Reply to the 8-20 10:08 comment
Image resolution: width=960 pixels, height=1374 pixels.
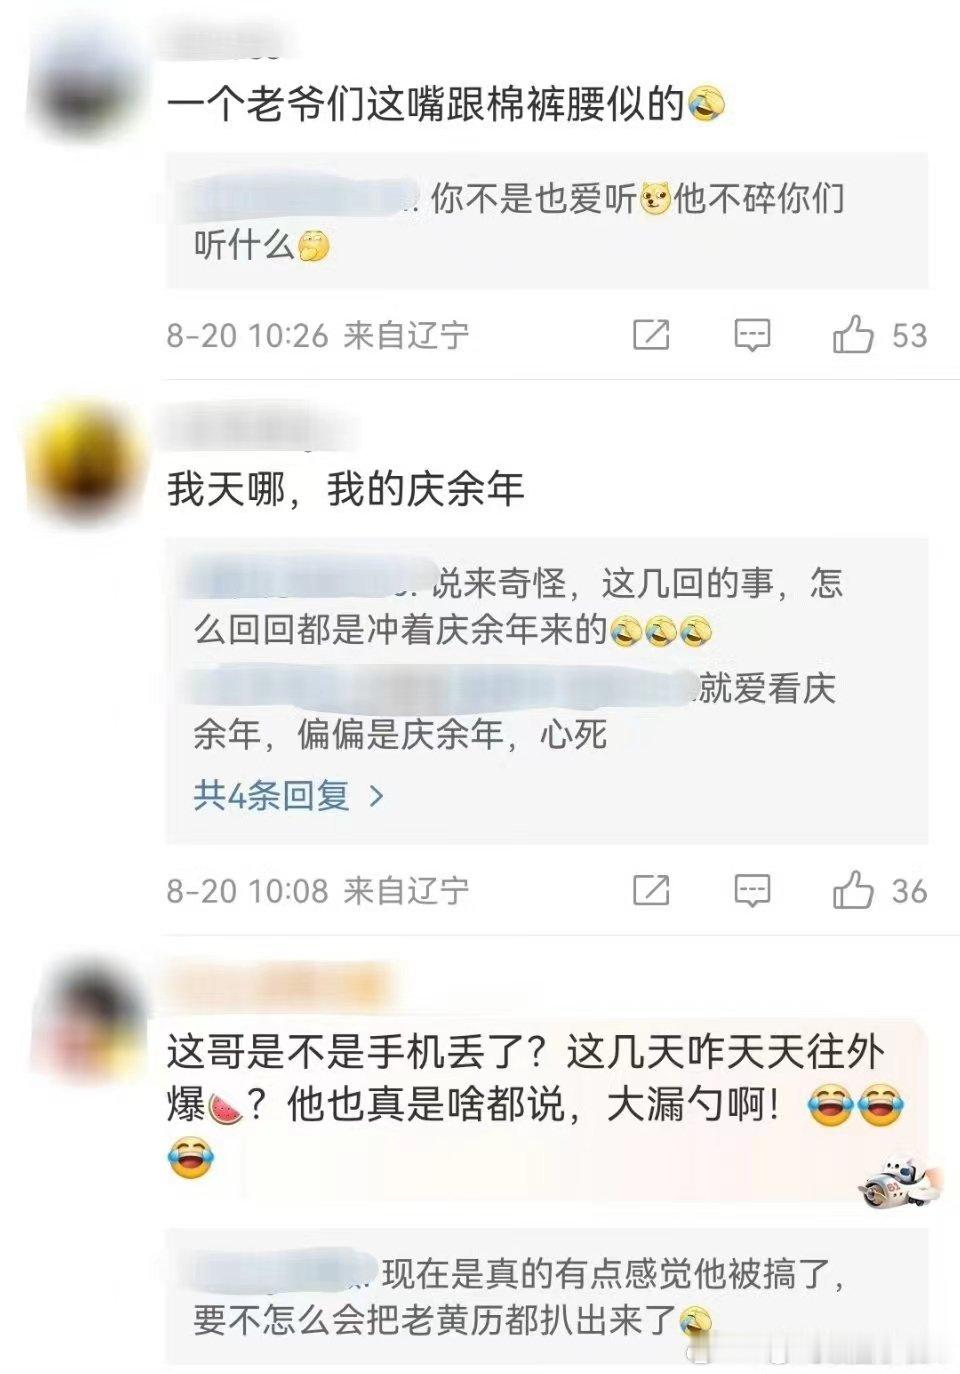point(752,890)
